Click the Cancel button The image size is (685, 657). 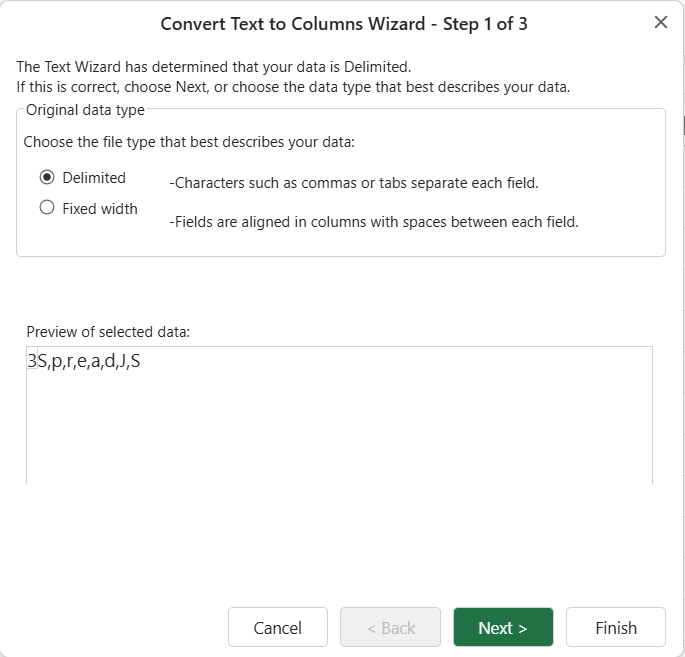(278, 627)
